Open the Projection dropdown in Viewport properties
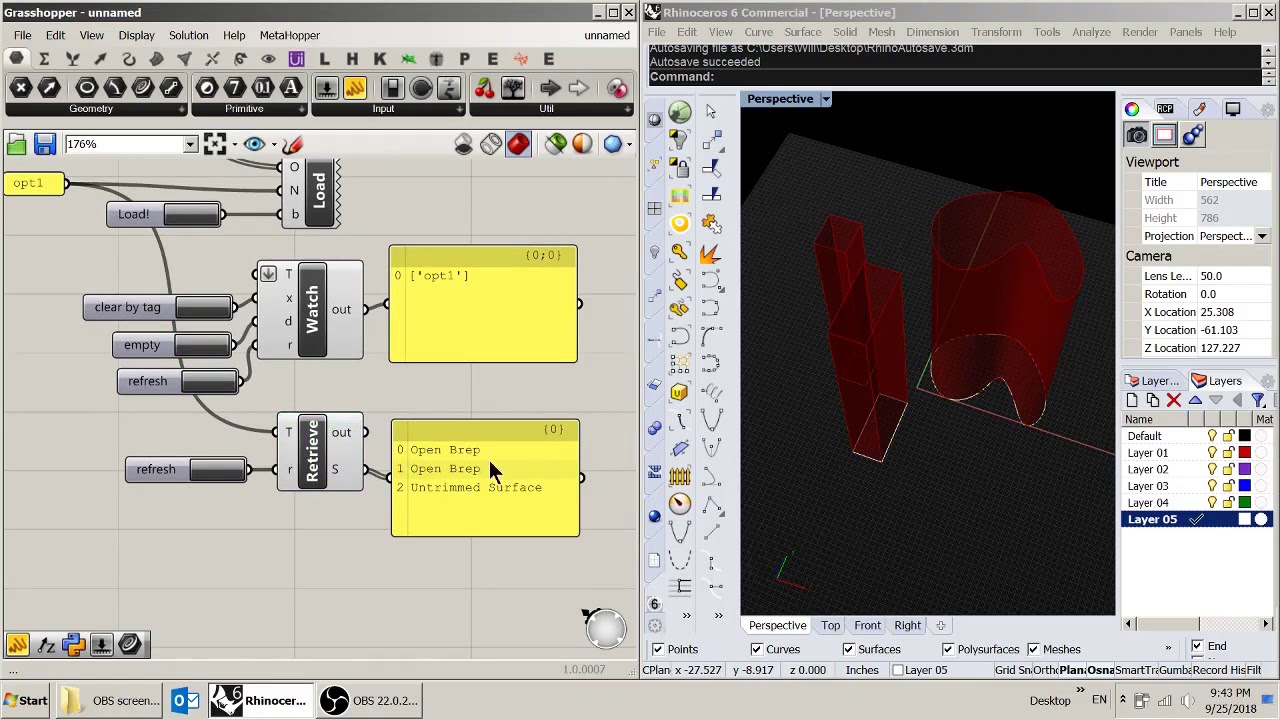Image resolution: width=1280 pixels, height=720 pixels. coord(1262,237)
